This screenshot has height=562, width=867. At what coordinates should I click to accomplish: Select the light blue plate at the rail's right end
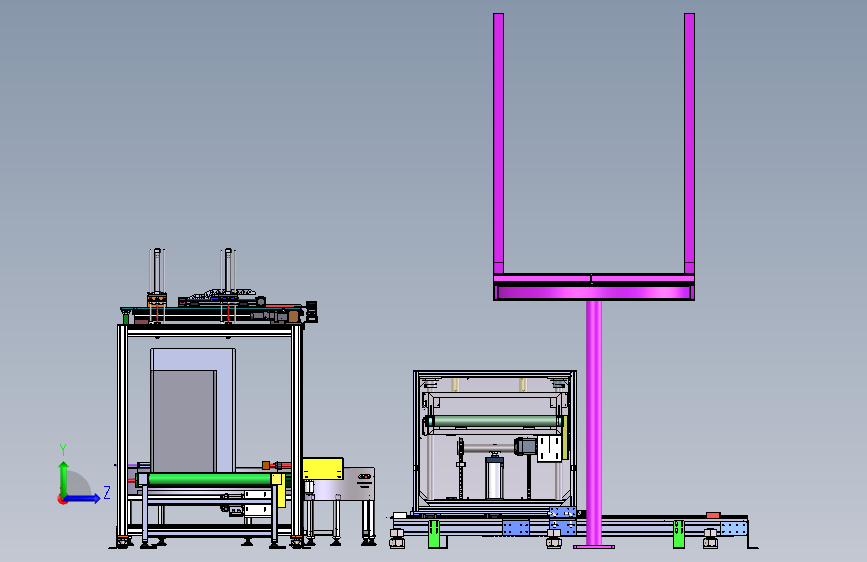[734, 528]
